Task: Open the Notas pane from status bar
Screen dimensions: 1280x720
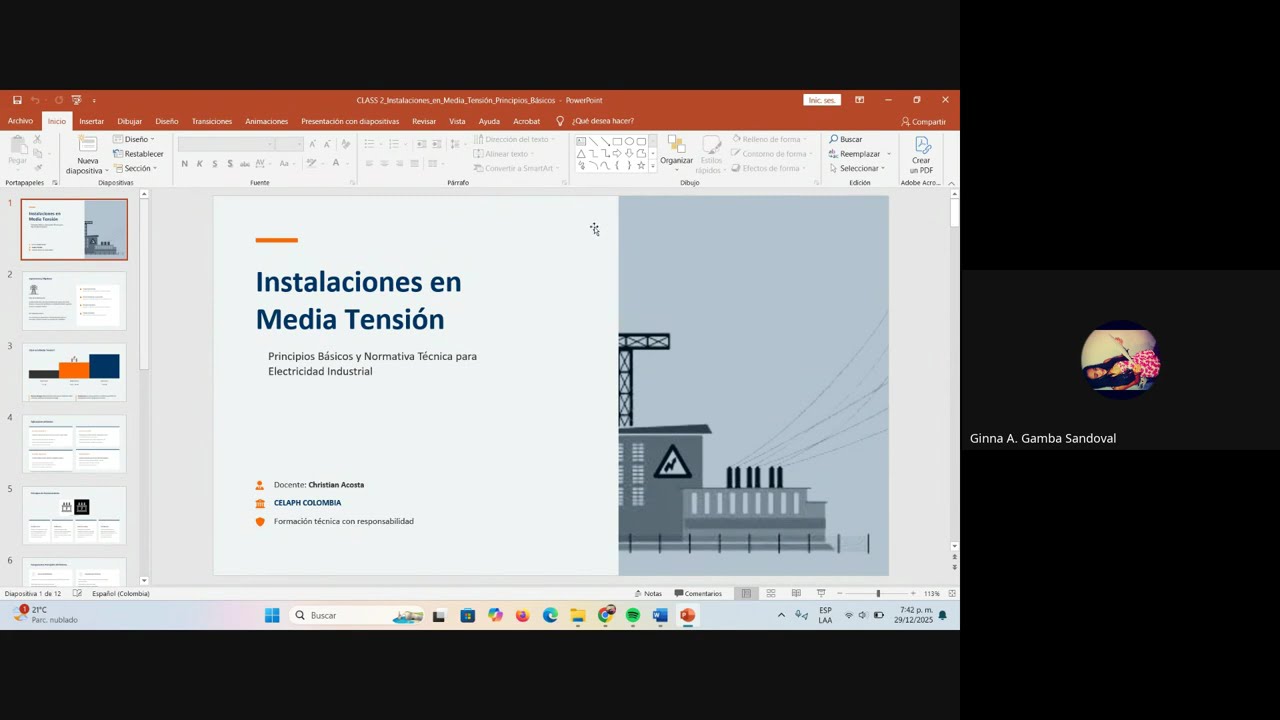Action: 648,593
